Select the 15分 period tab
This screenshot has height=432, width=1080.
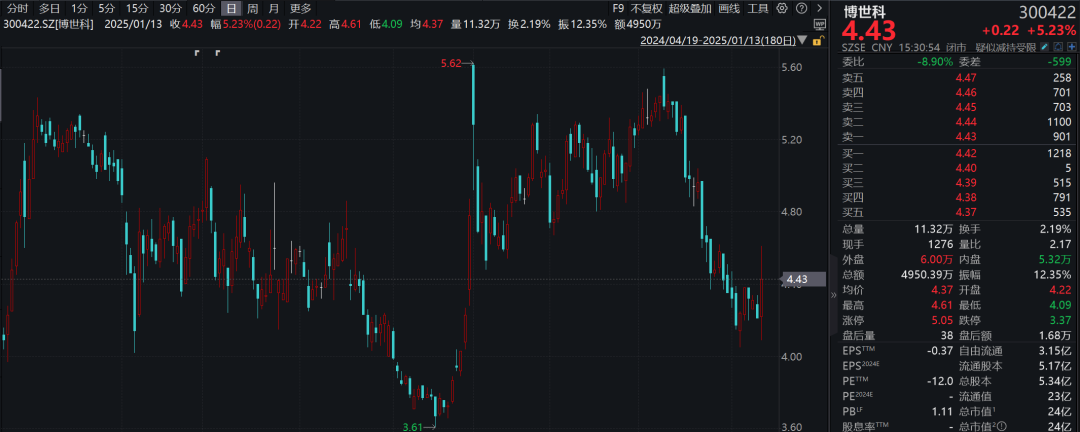click(x=136, y=8)
